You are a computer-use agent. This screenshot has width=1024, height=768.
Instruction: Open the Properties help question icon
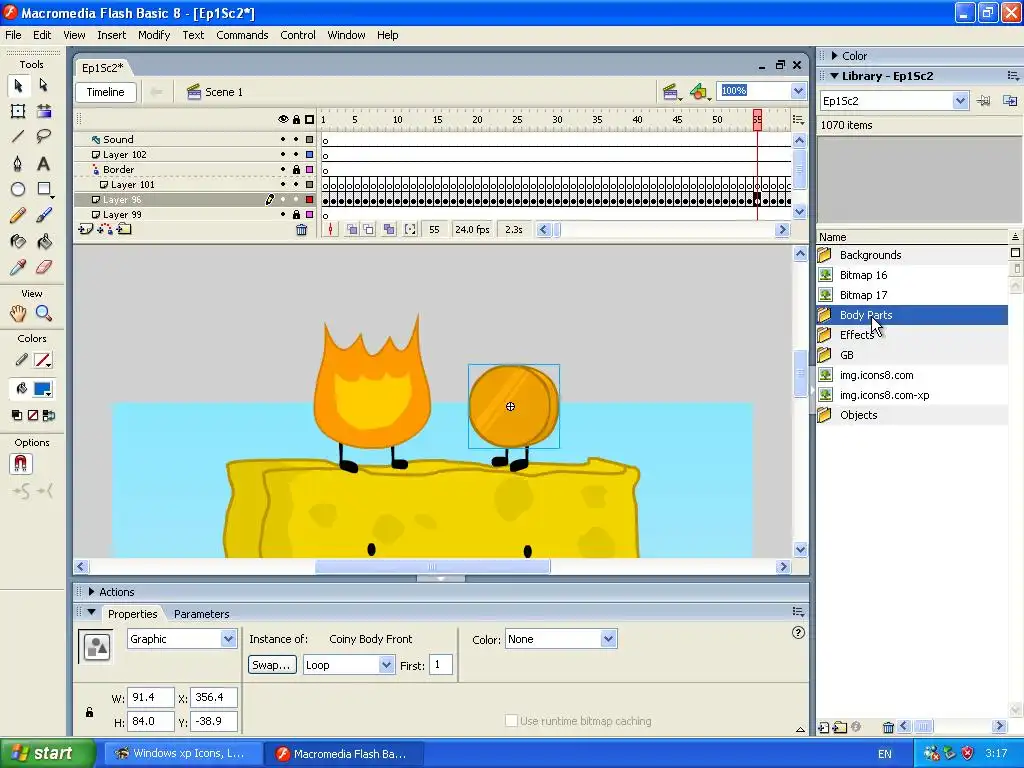pos(798,633)
